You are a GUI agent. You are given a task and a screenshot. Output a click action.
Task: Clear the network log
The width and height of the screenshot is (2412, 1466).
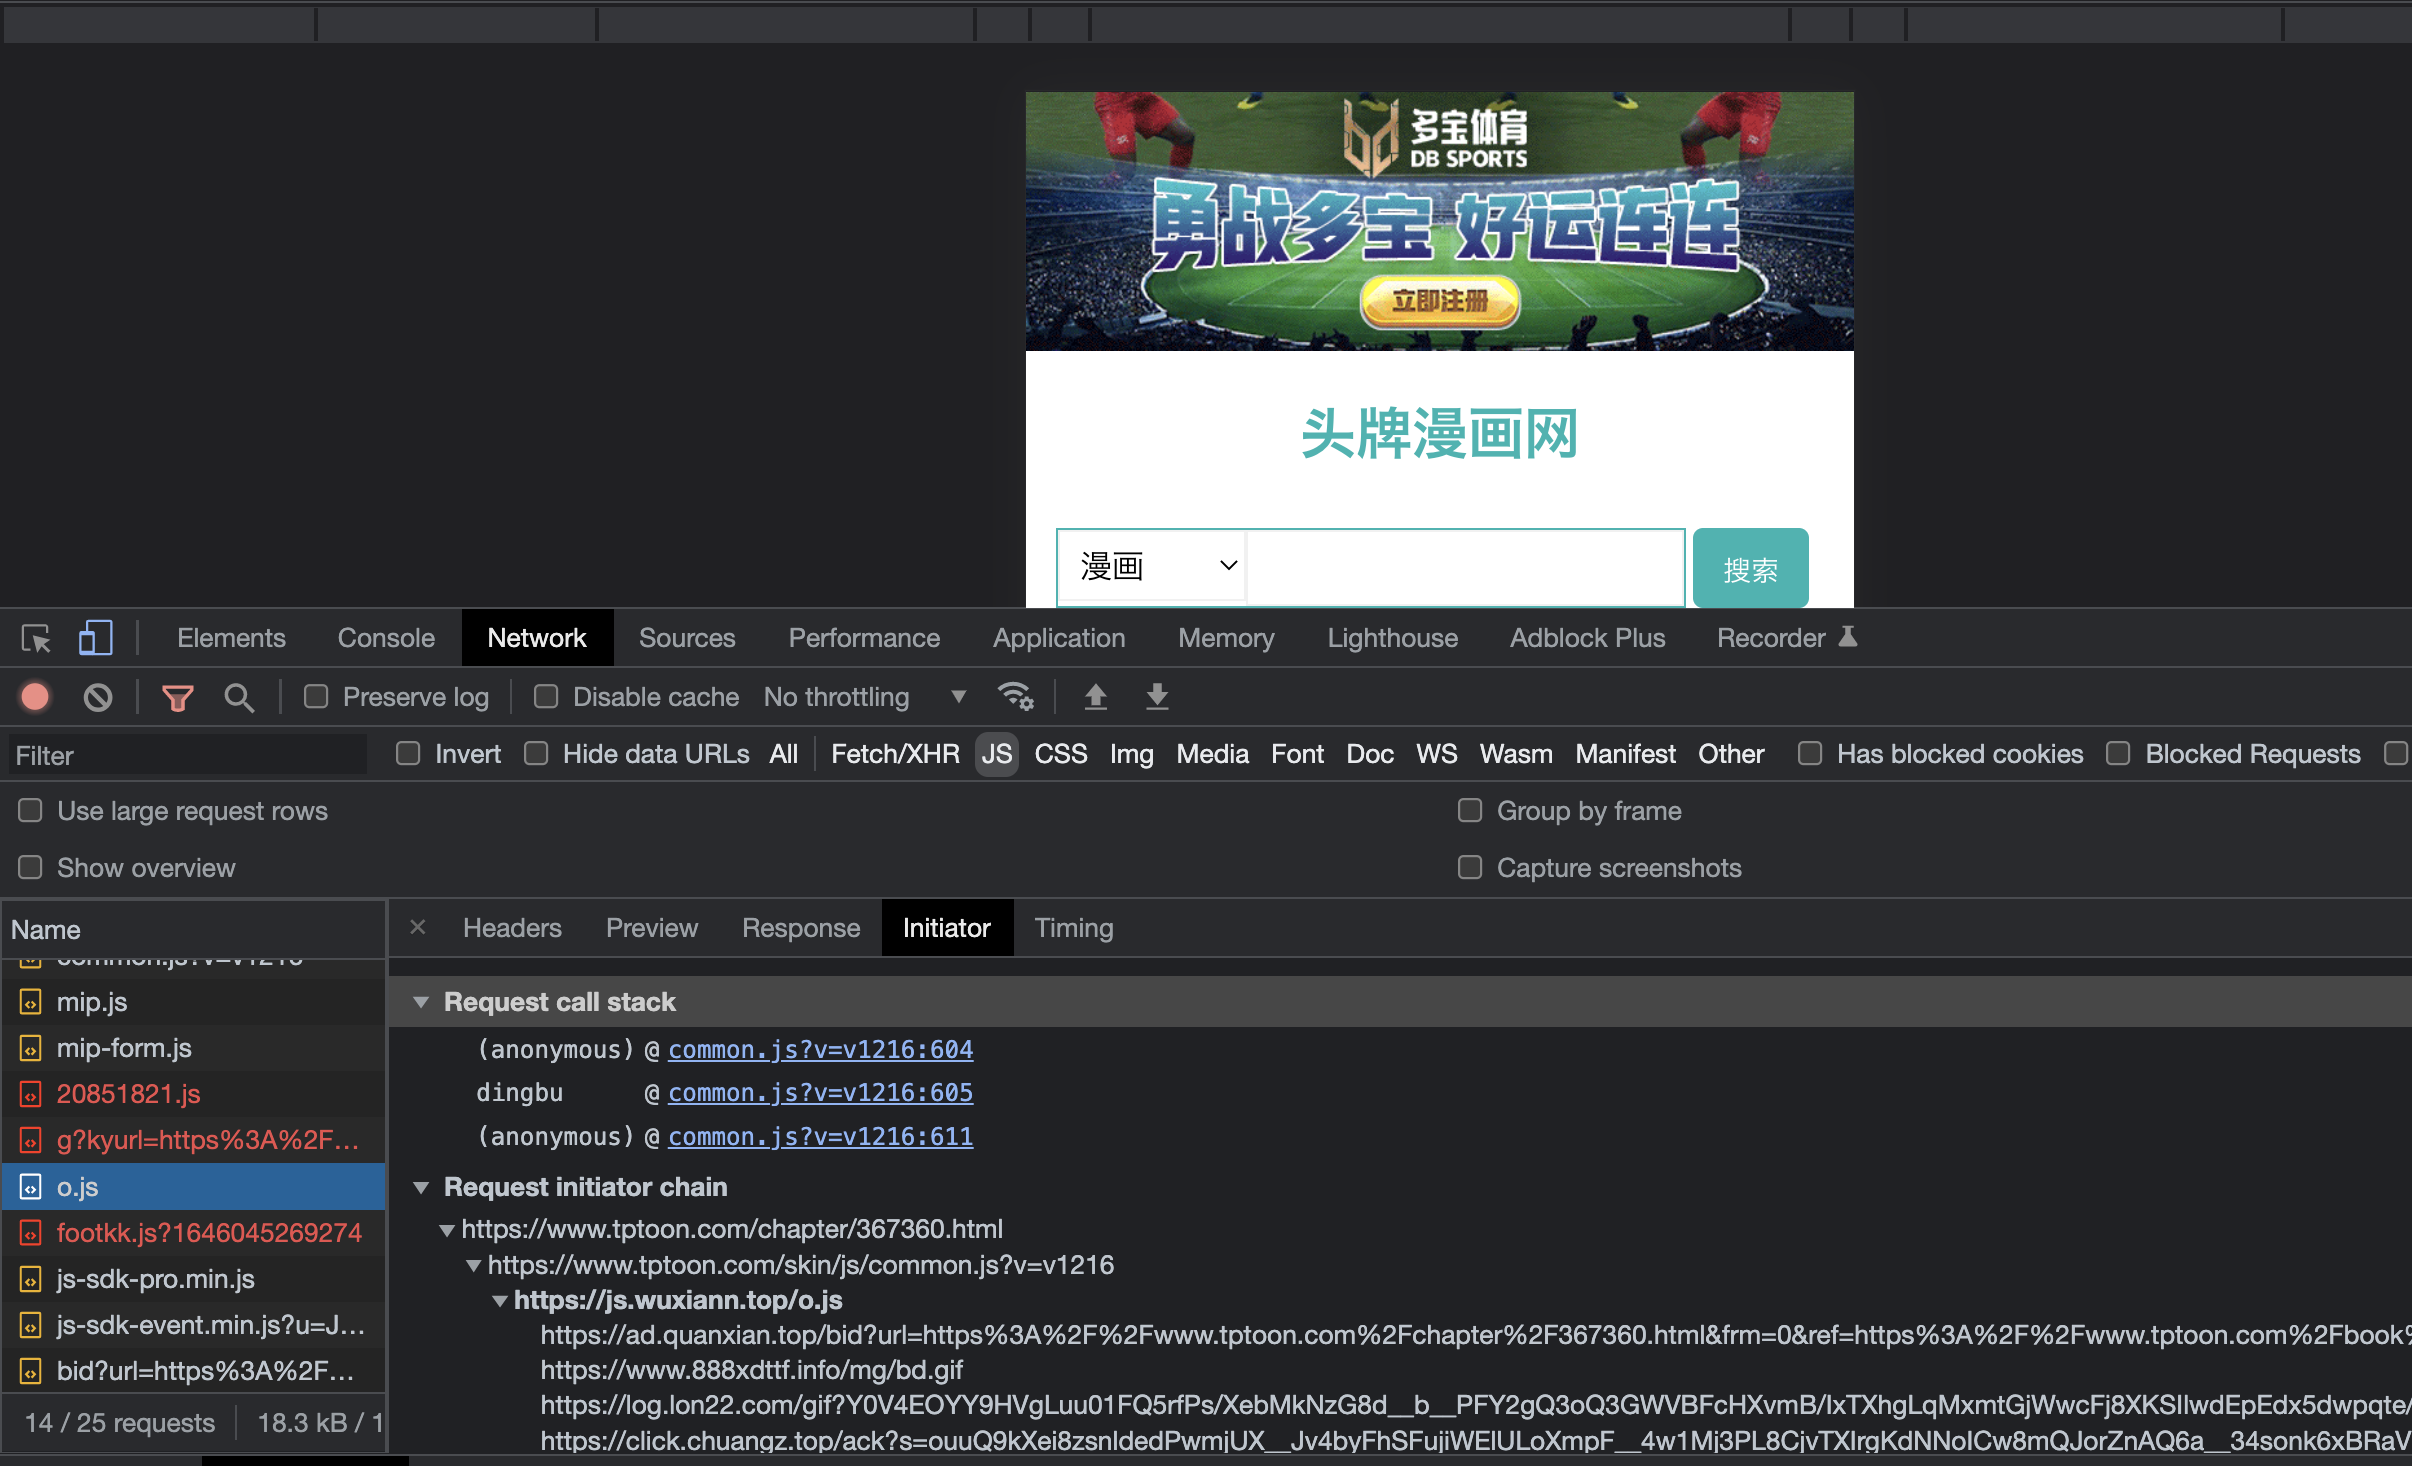pos(97,696)
